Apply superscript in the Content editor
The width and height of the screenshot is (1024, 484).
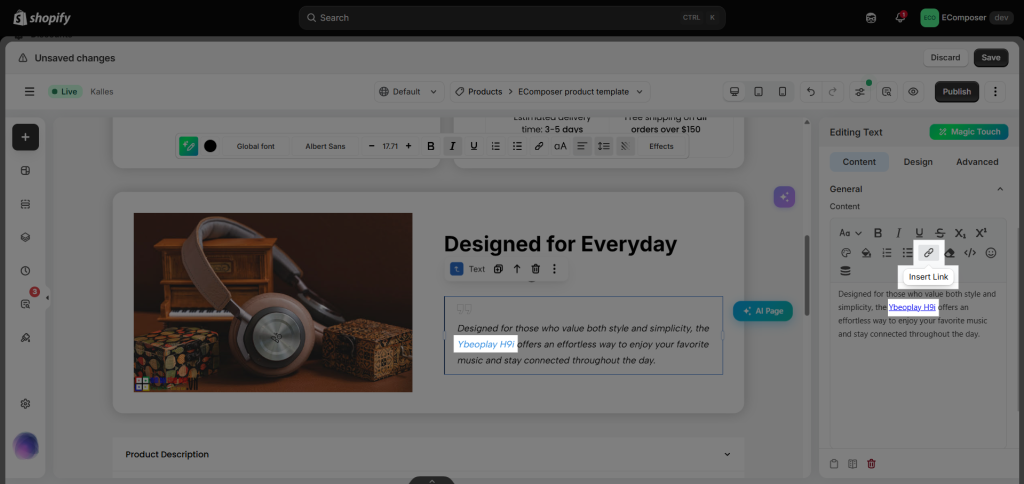(981, 233)
